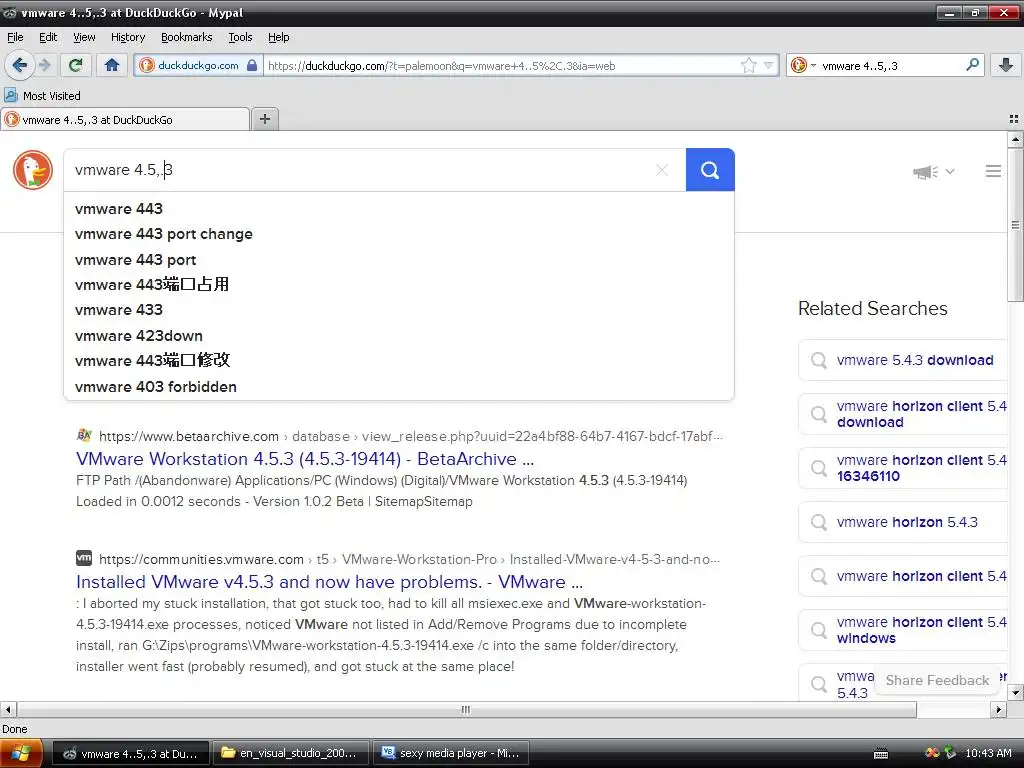1024x768 pixels.
Task: Choose suggestion 'vmware 433'
Action: (119, 310)
